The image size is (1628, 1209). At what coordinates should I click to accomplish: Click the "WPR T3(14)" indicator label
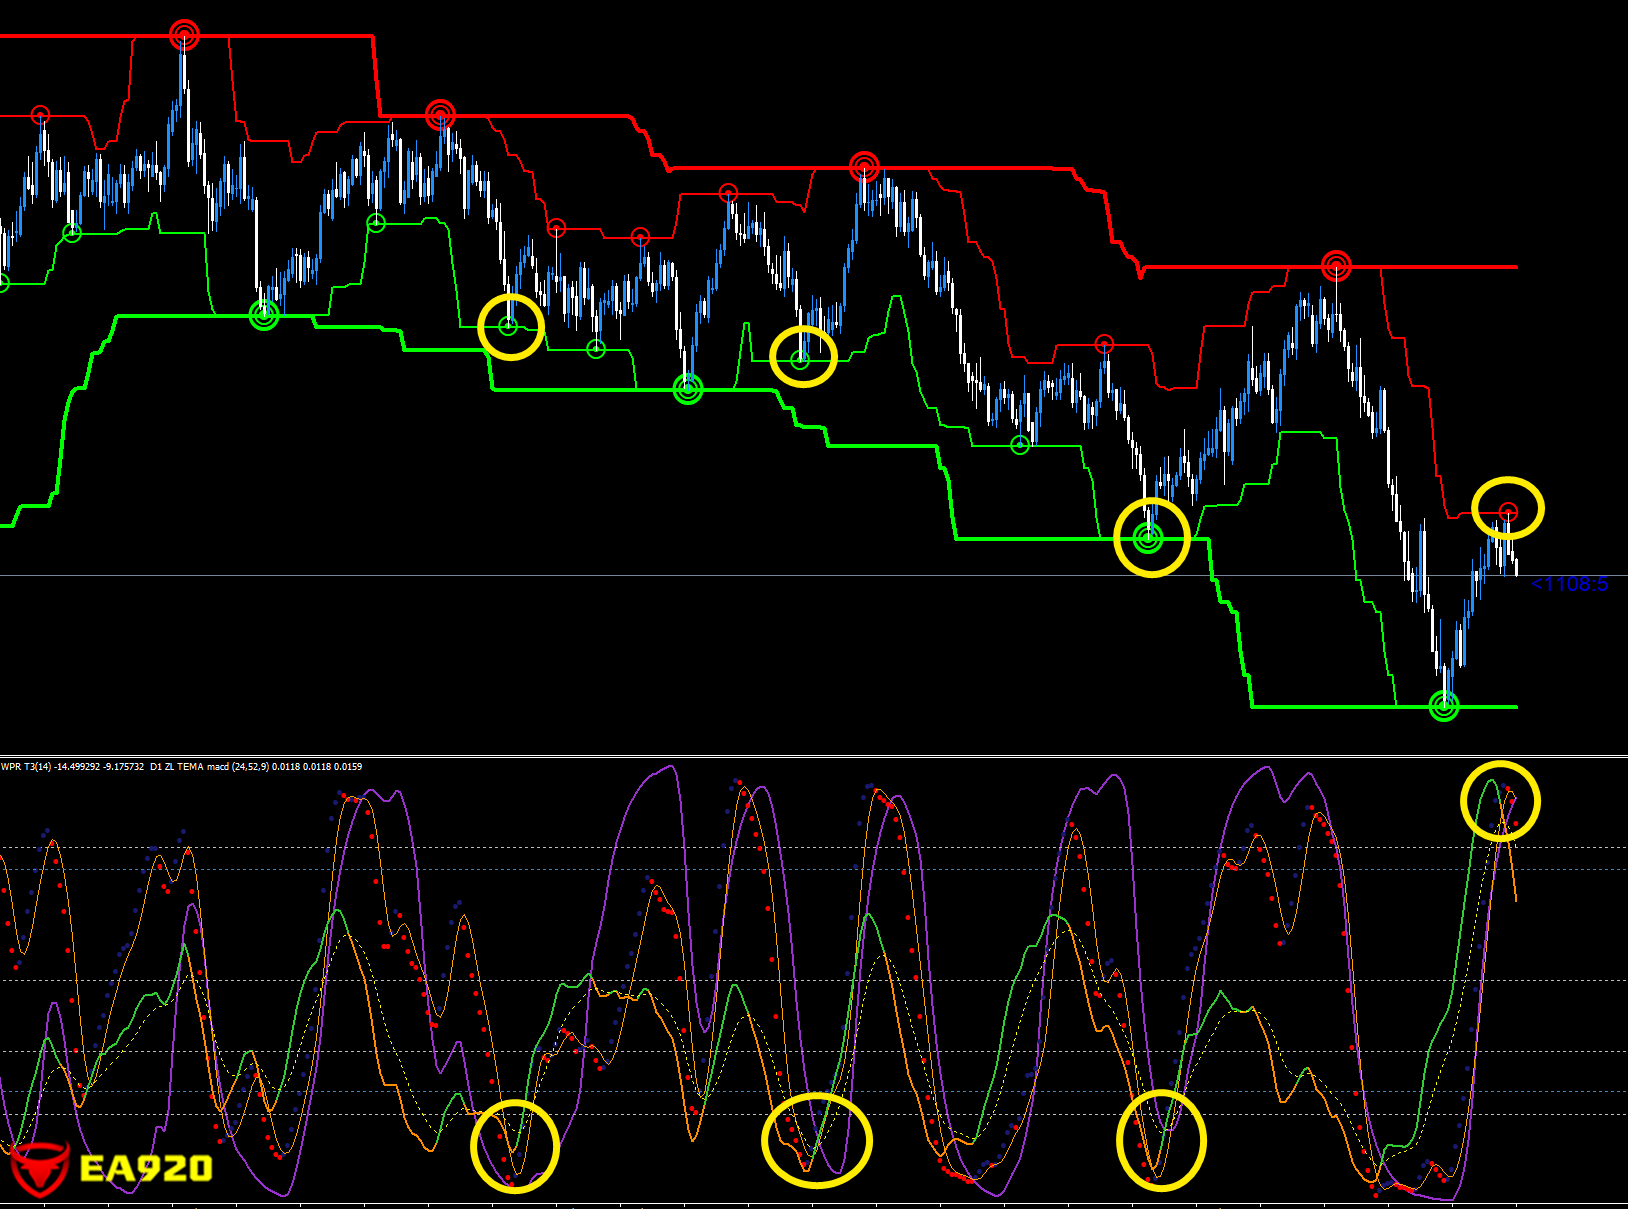[x=25, y=767]
